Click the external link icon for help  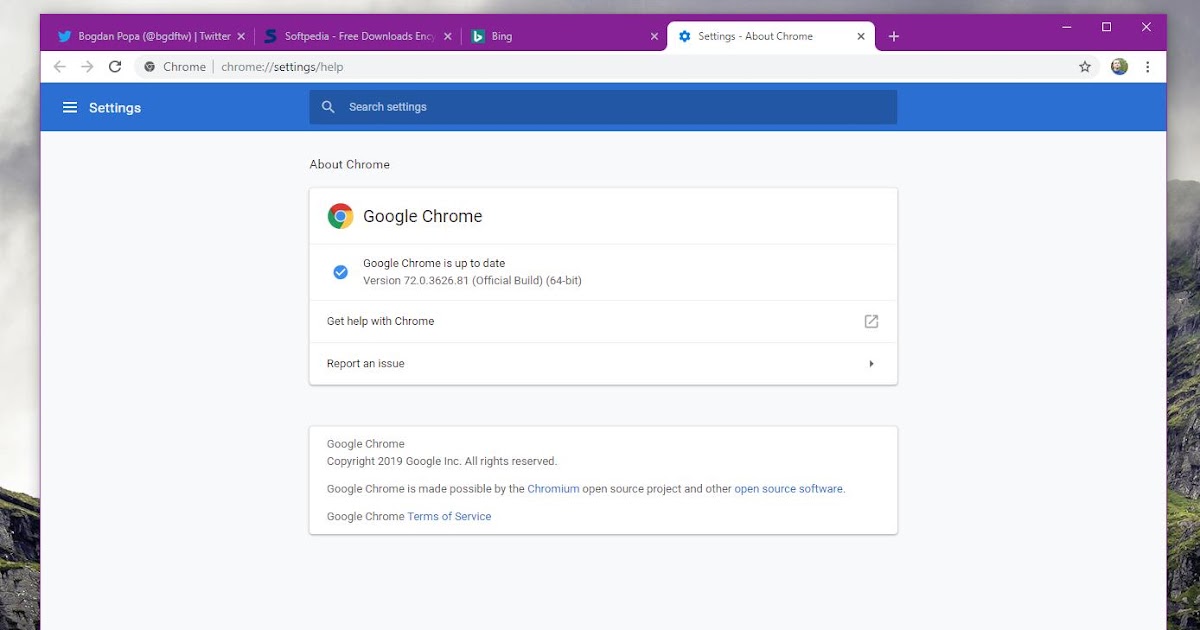(x=871, y=321)
